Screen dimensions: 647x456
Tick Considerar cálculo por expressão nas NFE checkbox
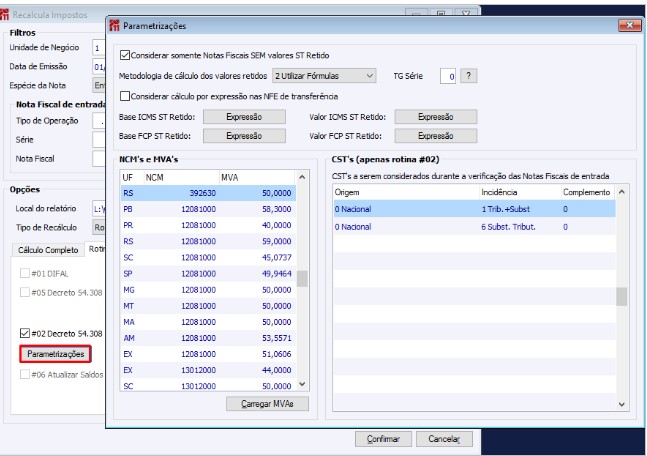point(125,96)
